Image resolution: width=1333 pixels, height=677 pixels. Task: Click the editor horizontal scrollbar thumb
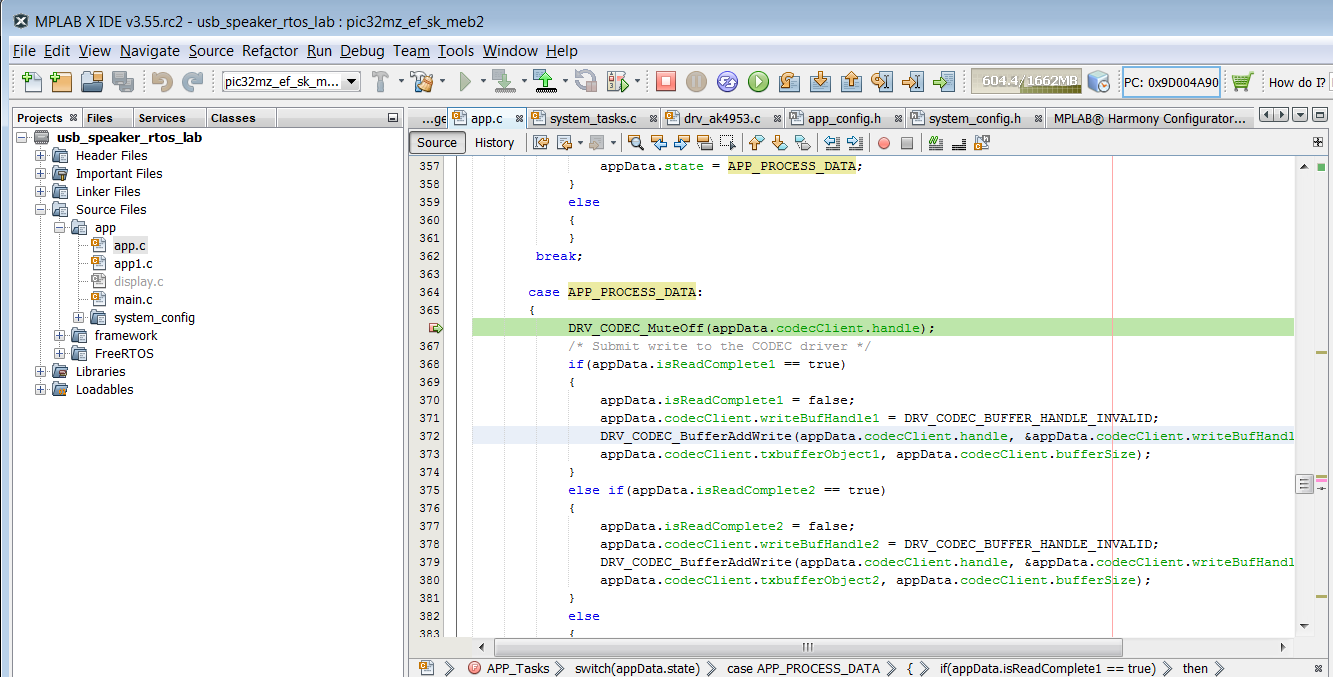[808, 647]
